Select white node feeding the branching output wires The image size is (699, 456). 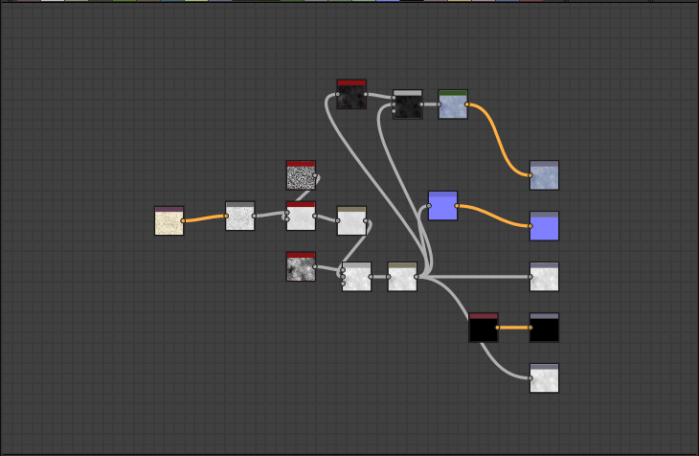tap(402, 277)
